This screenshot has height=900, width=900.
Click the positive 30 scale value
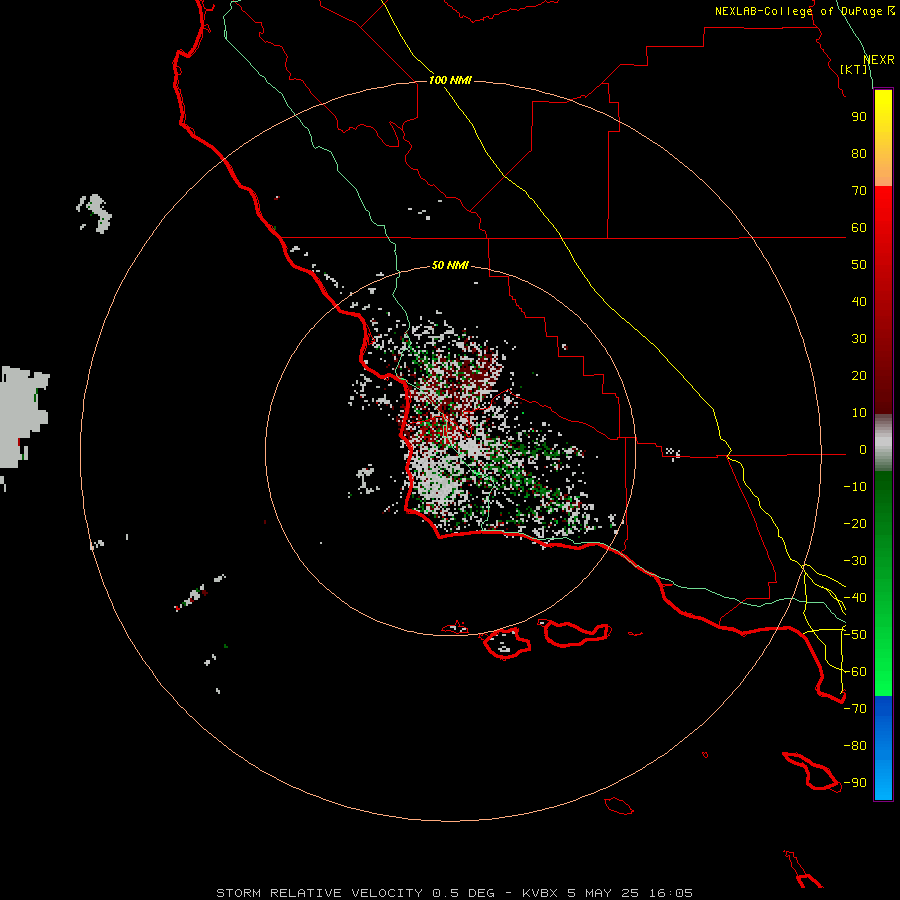pyautogui.click(x=859, y=339)
